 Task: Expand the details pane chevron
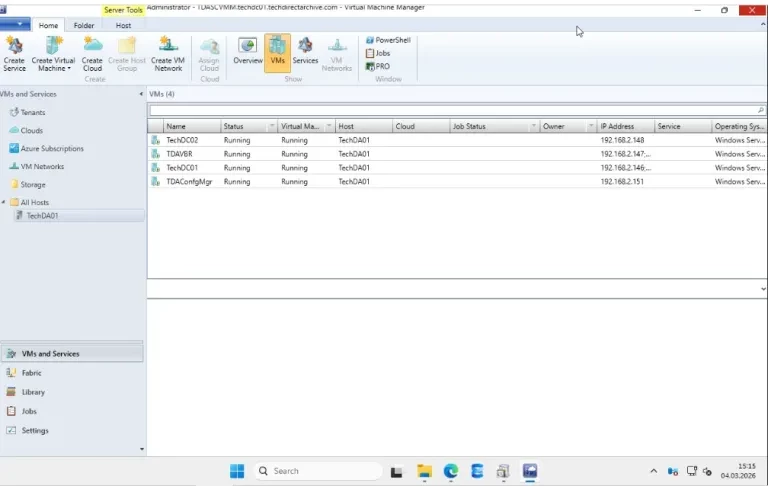pyautogui.click(x=763, y=289)
